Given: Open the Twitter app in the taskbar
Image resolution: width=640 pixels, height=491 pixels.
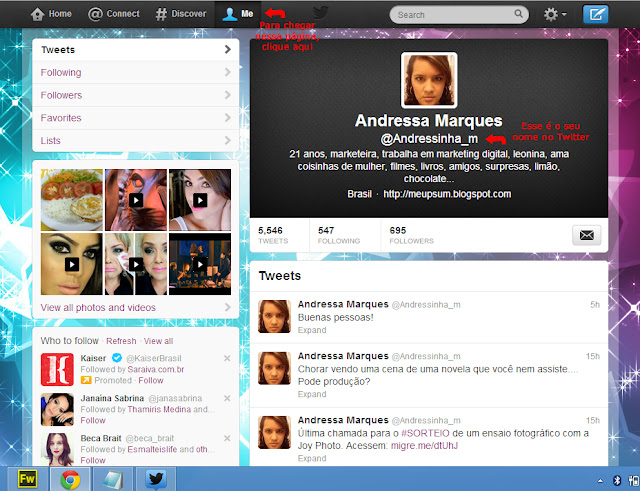Looking at the screenshot, I should click(x=156, y=479).
